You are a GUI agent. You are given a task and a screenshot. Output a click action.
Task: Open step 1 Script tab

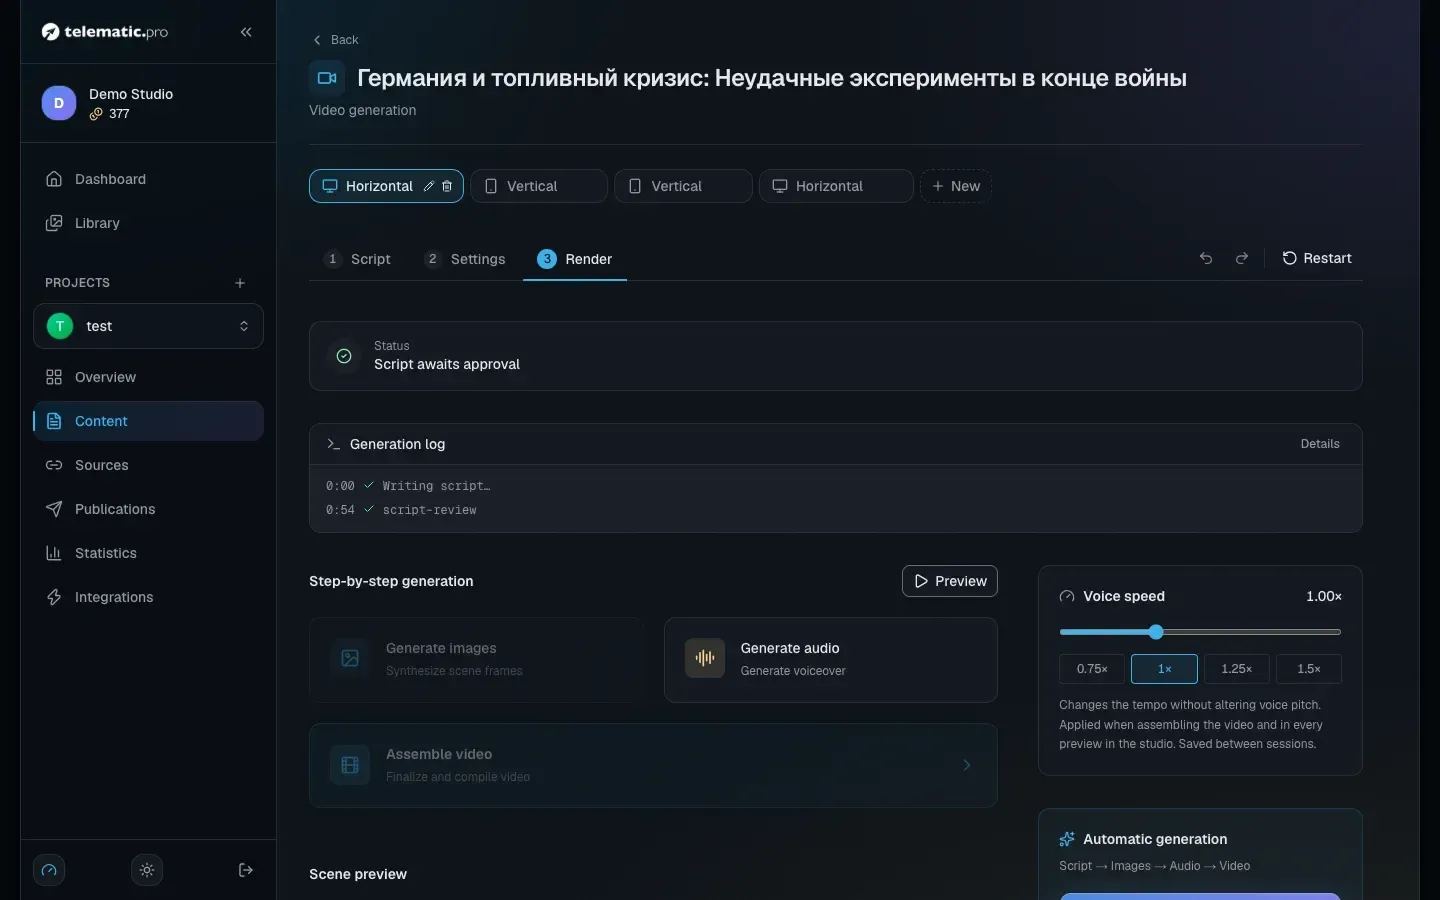pos(358,259)
